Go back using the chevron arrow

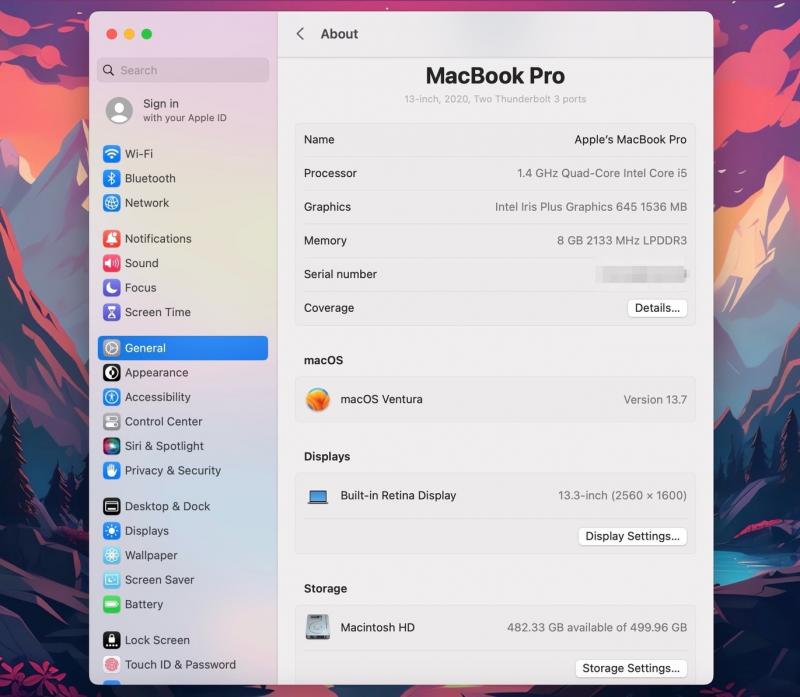click(x=300, y=34)
